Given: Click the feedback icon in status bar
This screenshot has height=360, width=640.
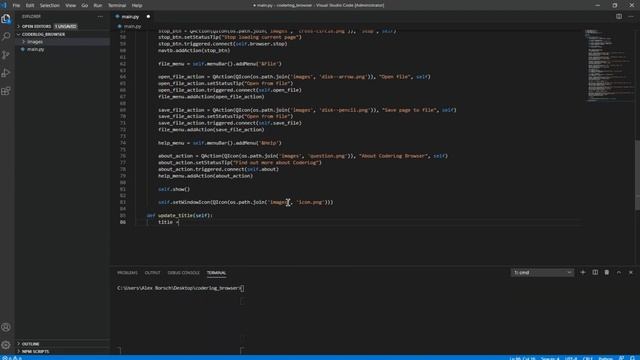Looking at the screenshot, I should pyautogui.click(x=621, y=358).
